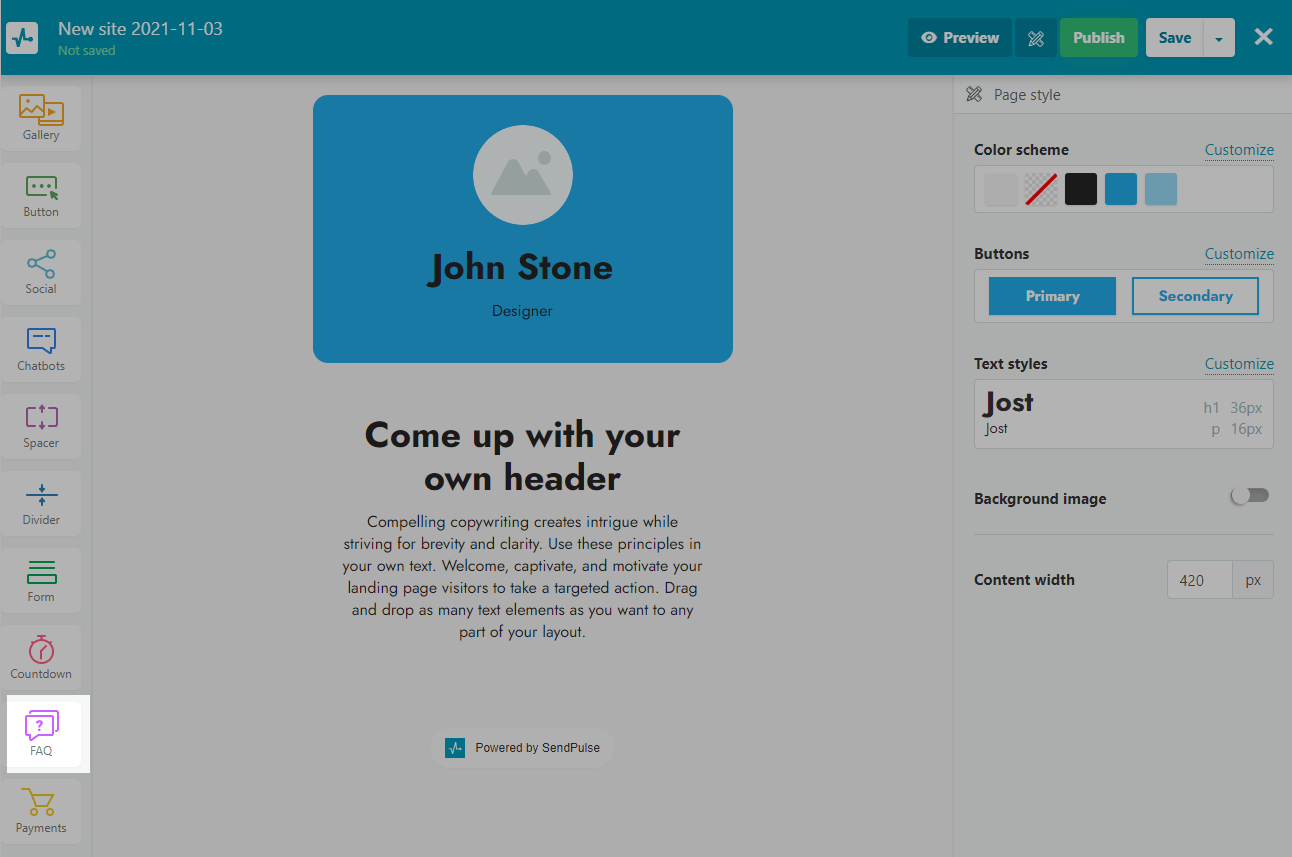
Task: Pick the black color swatch
Action: 1081,189
